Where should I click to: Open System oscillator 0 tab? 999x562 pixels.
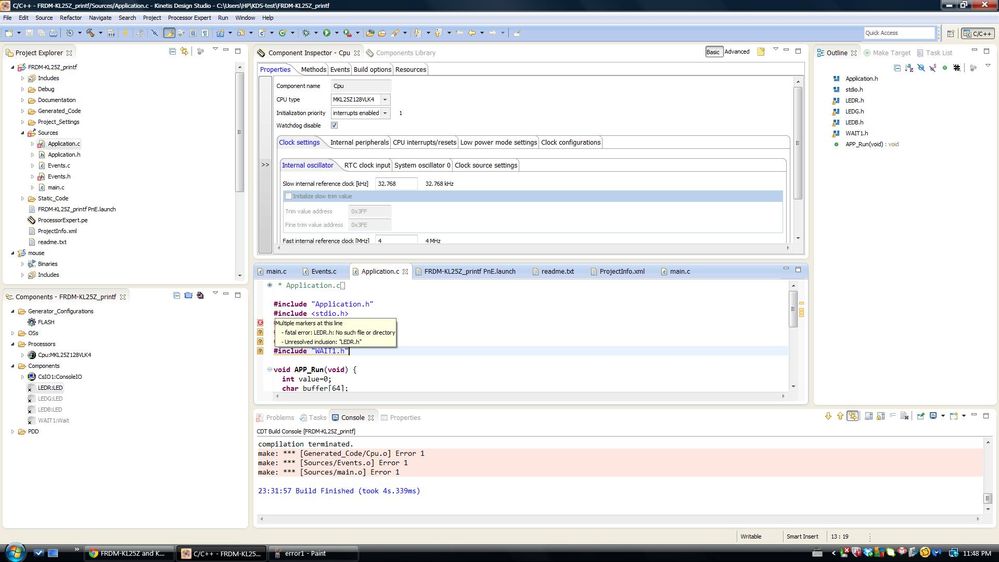422,165
